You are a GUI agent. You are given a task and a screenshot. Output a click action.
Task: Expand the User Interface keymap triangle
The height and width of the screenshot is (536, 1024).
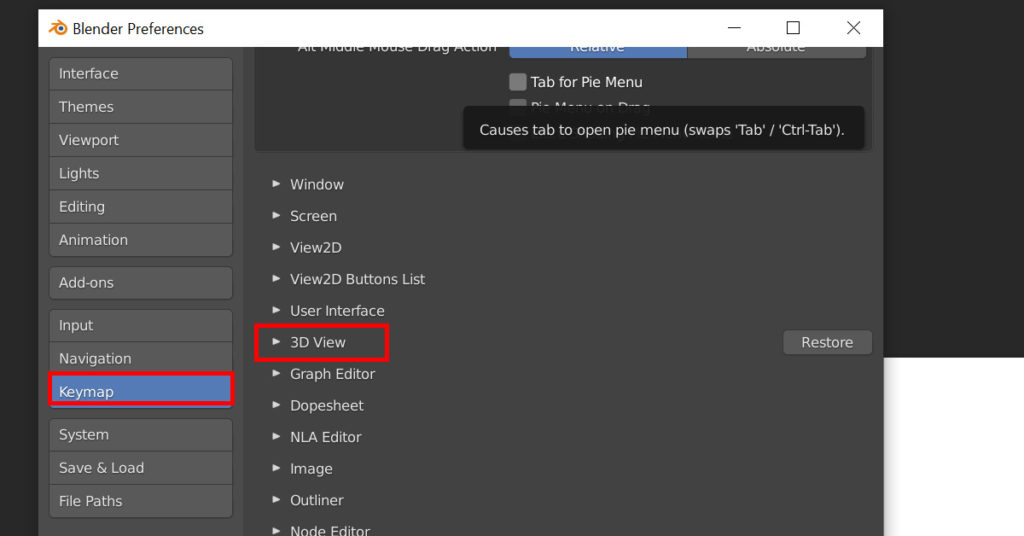pyautogui.click(x=276, y=310)
